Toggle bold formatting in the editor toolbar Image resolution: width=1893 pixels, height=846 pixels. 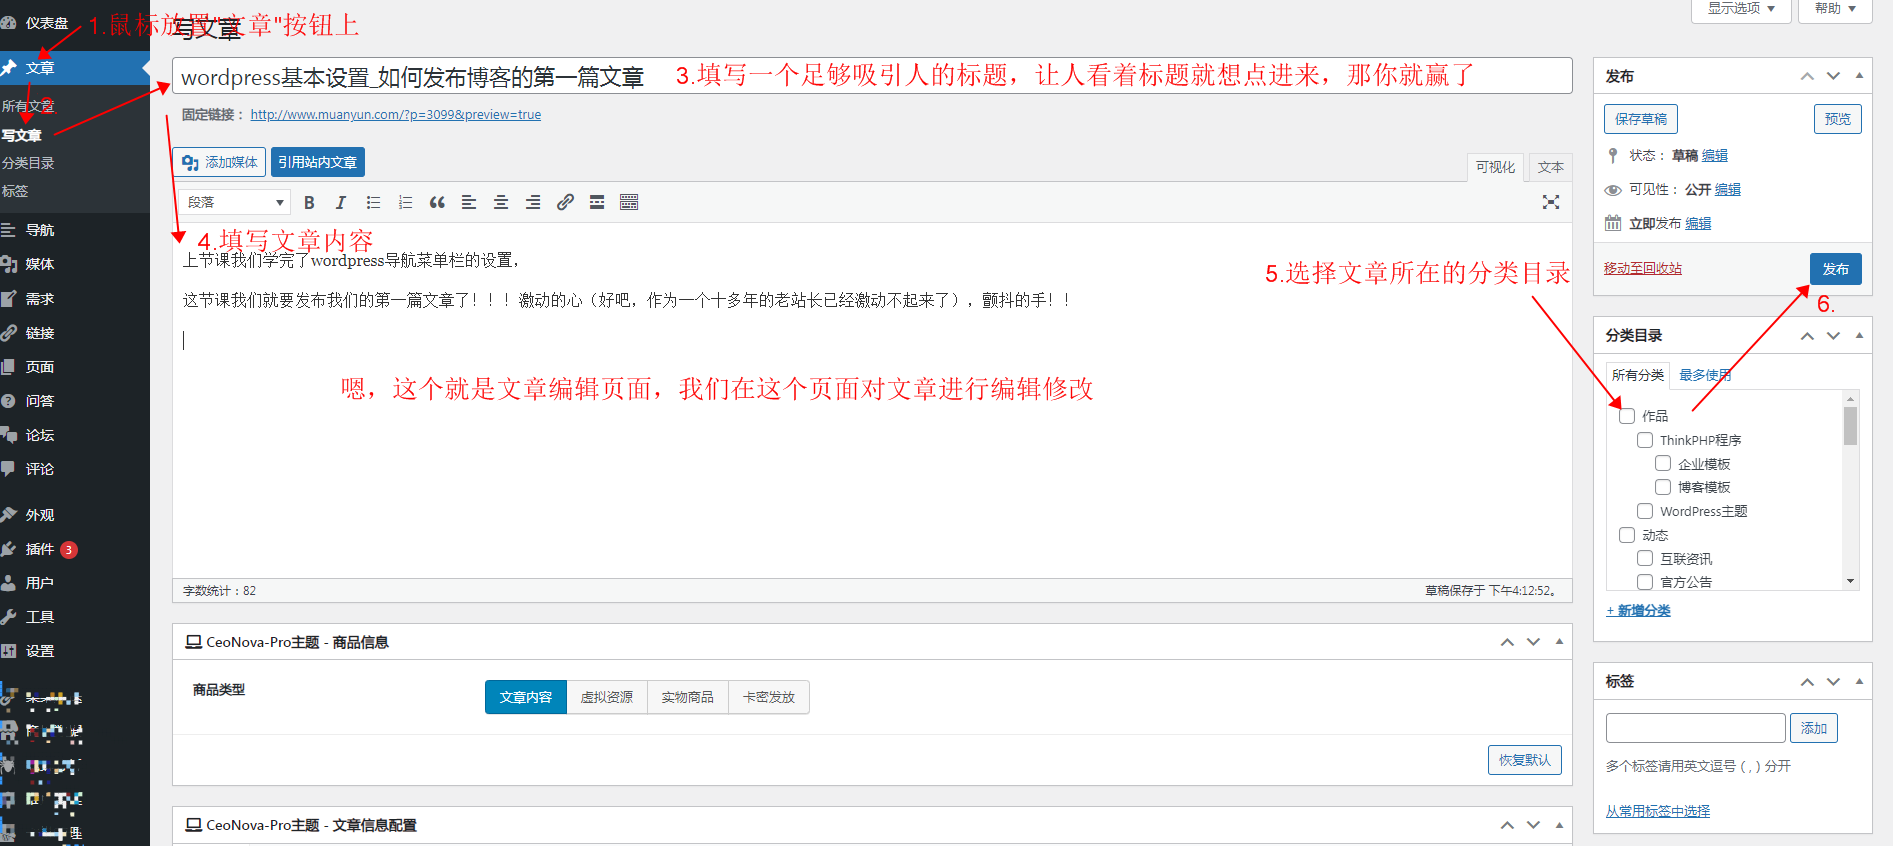pos(309,202)
